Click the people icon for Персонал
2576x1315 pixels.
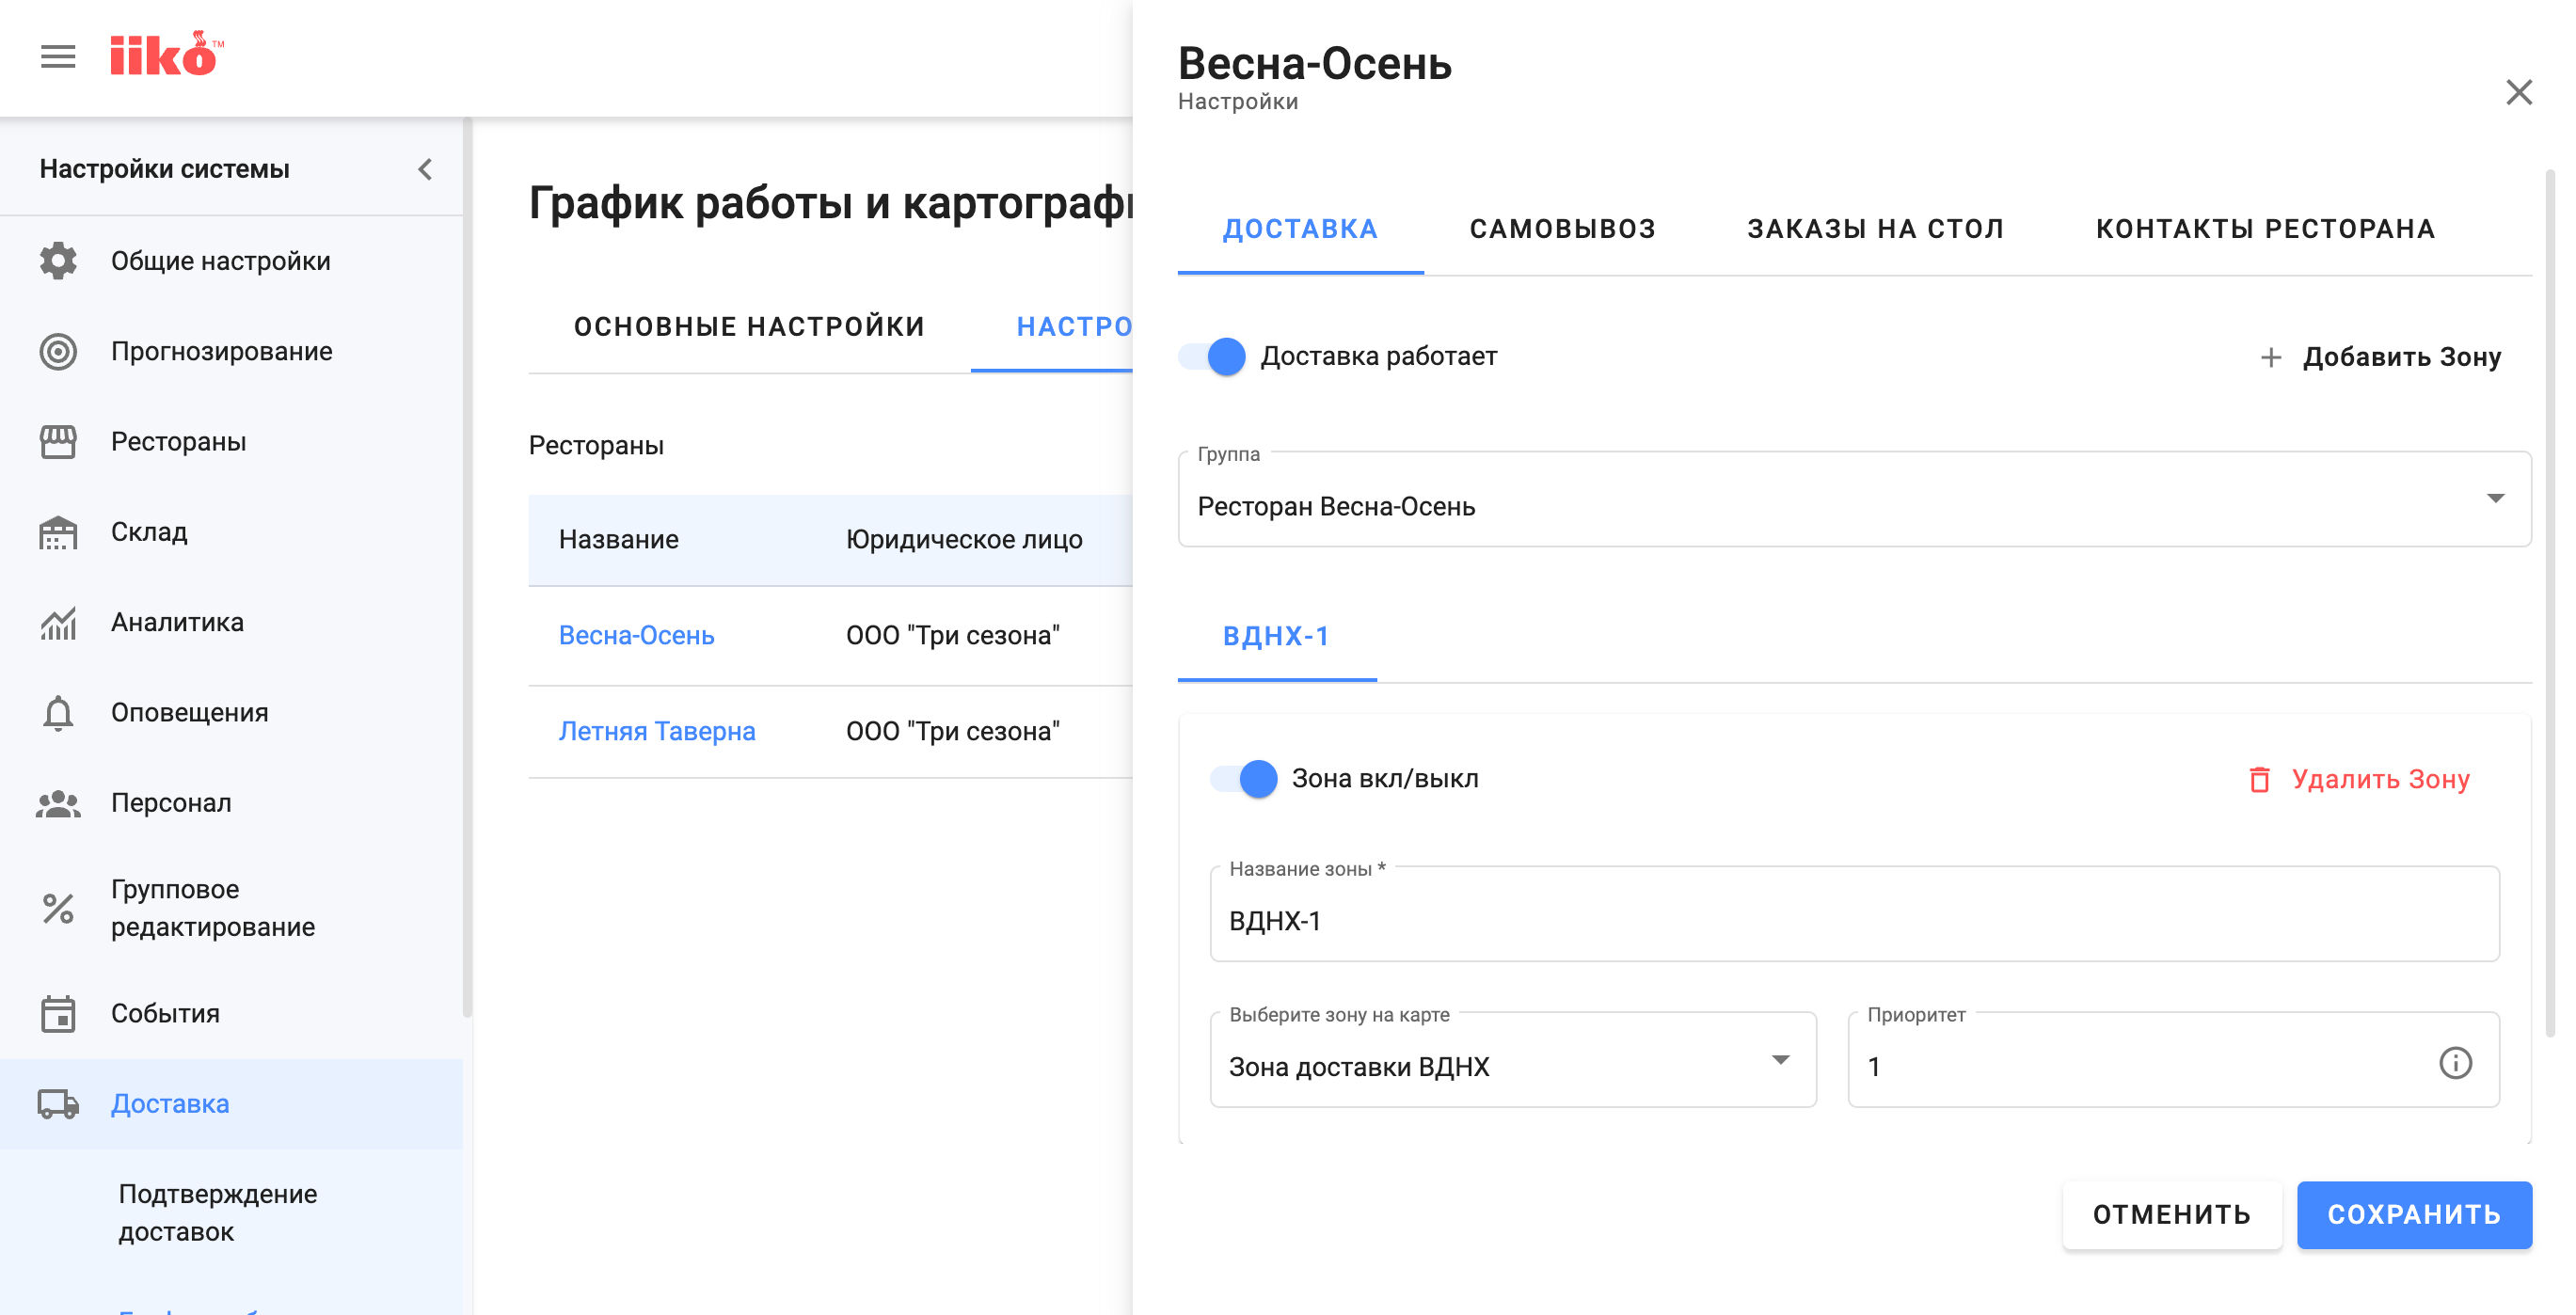click(x=58, y=803)
